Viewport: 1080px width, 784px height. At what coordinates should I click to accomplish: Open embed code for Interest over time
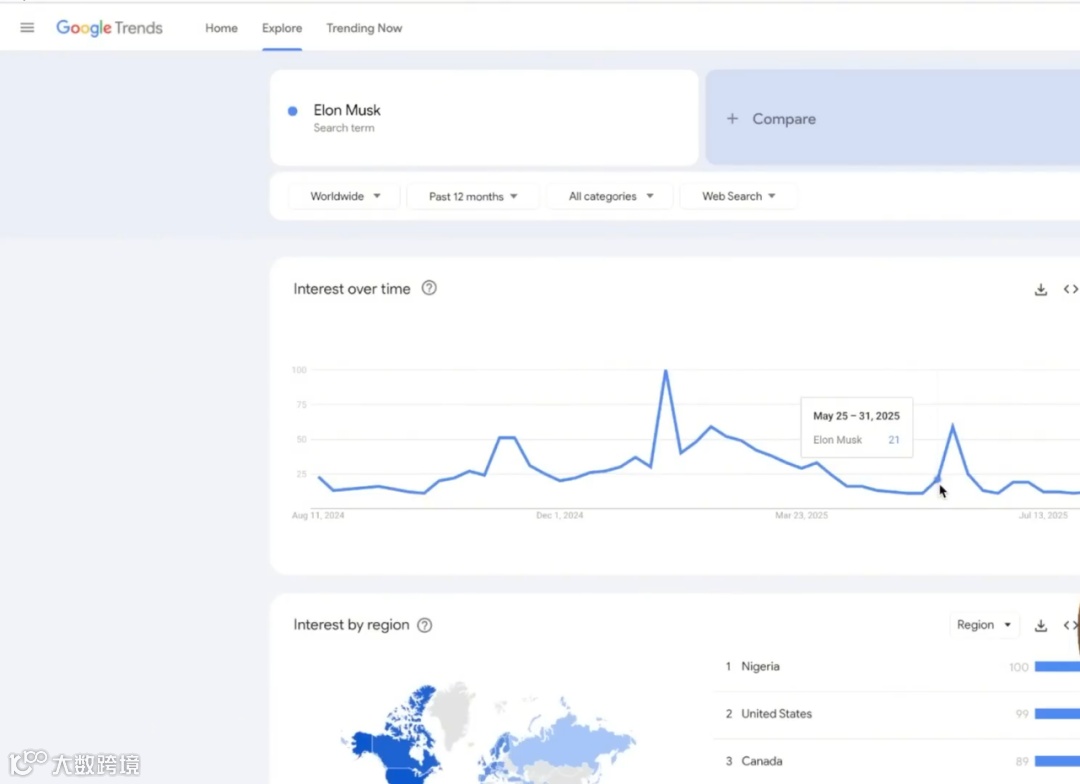click(x=1069, y=289)
